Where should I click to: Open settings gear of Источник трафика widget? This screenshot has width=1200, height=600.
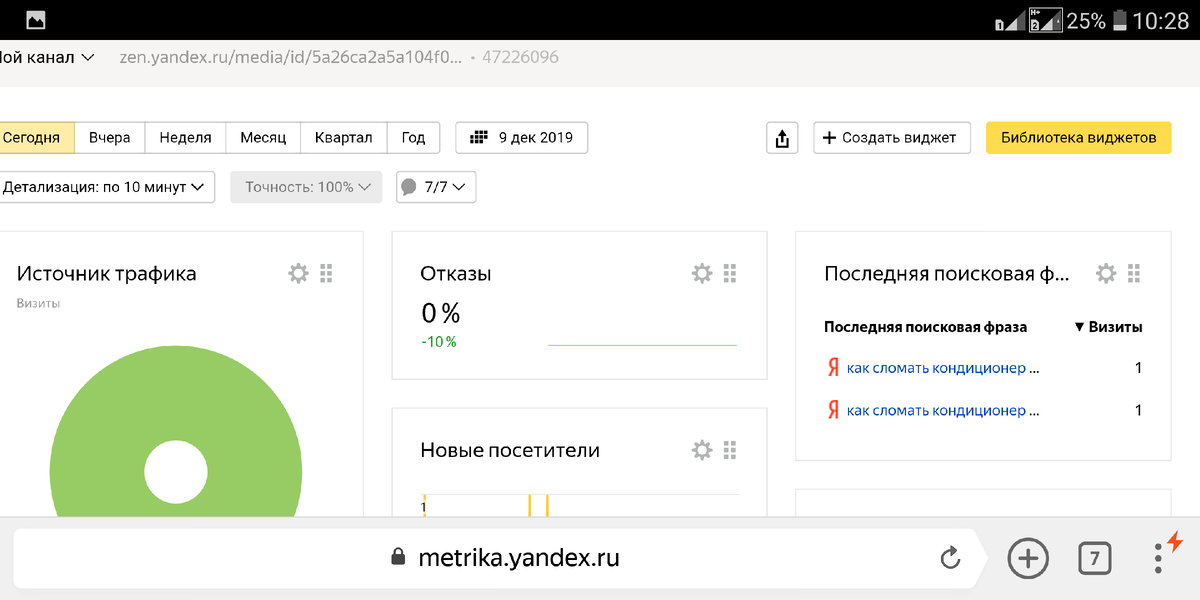[298, 273]
